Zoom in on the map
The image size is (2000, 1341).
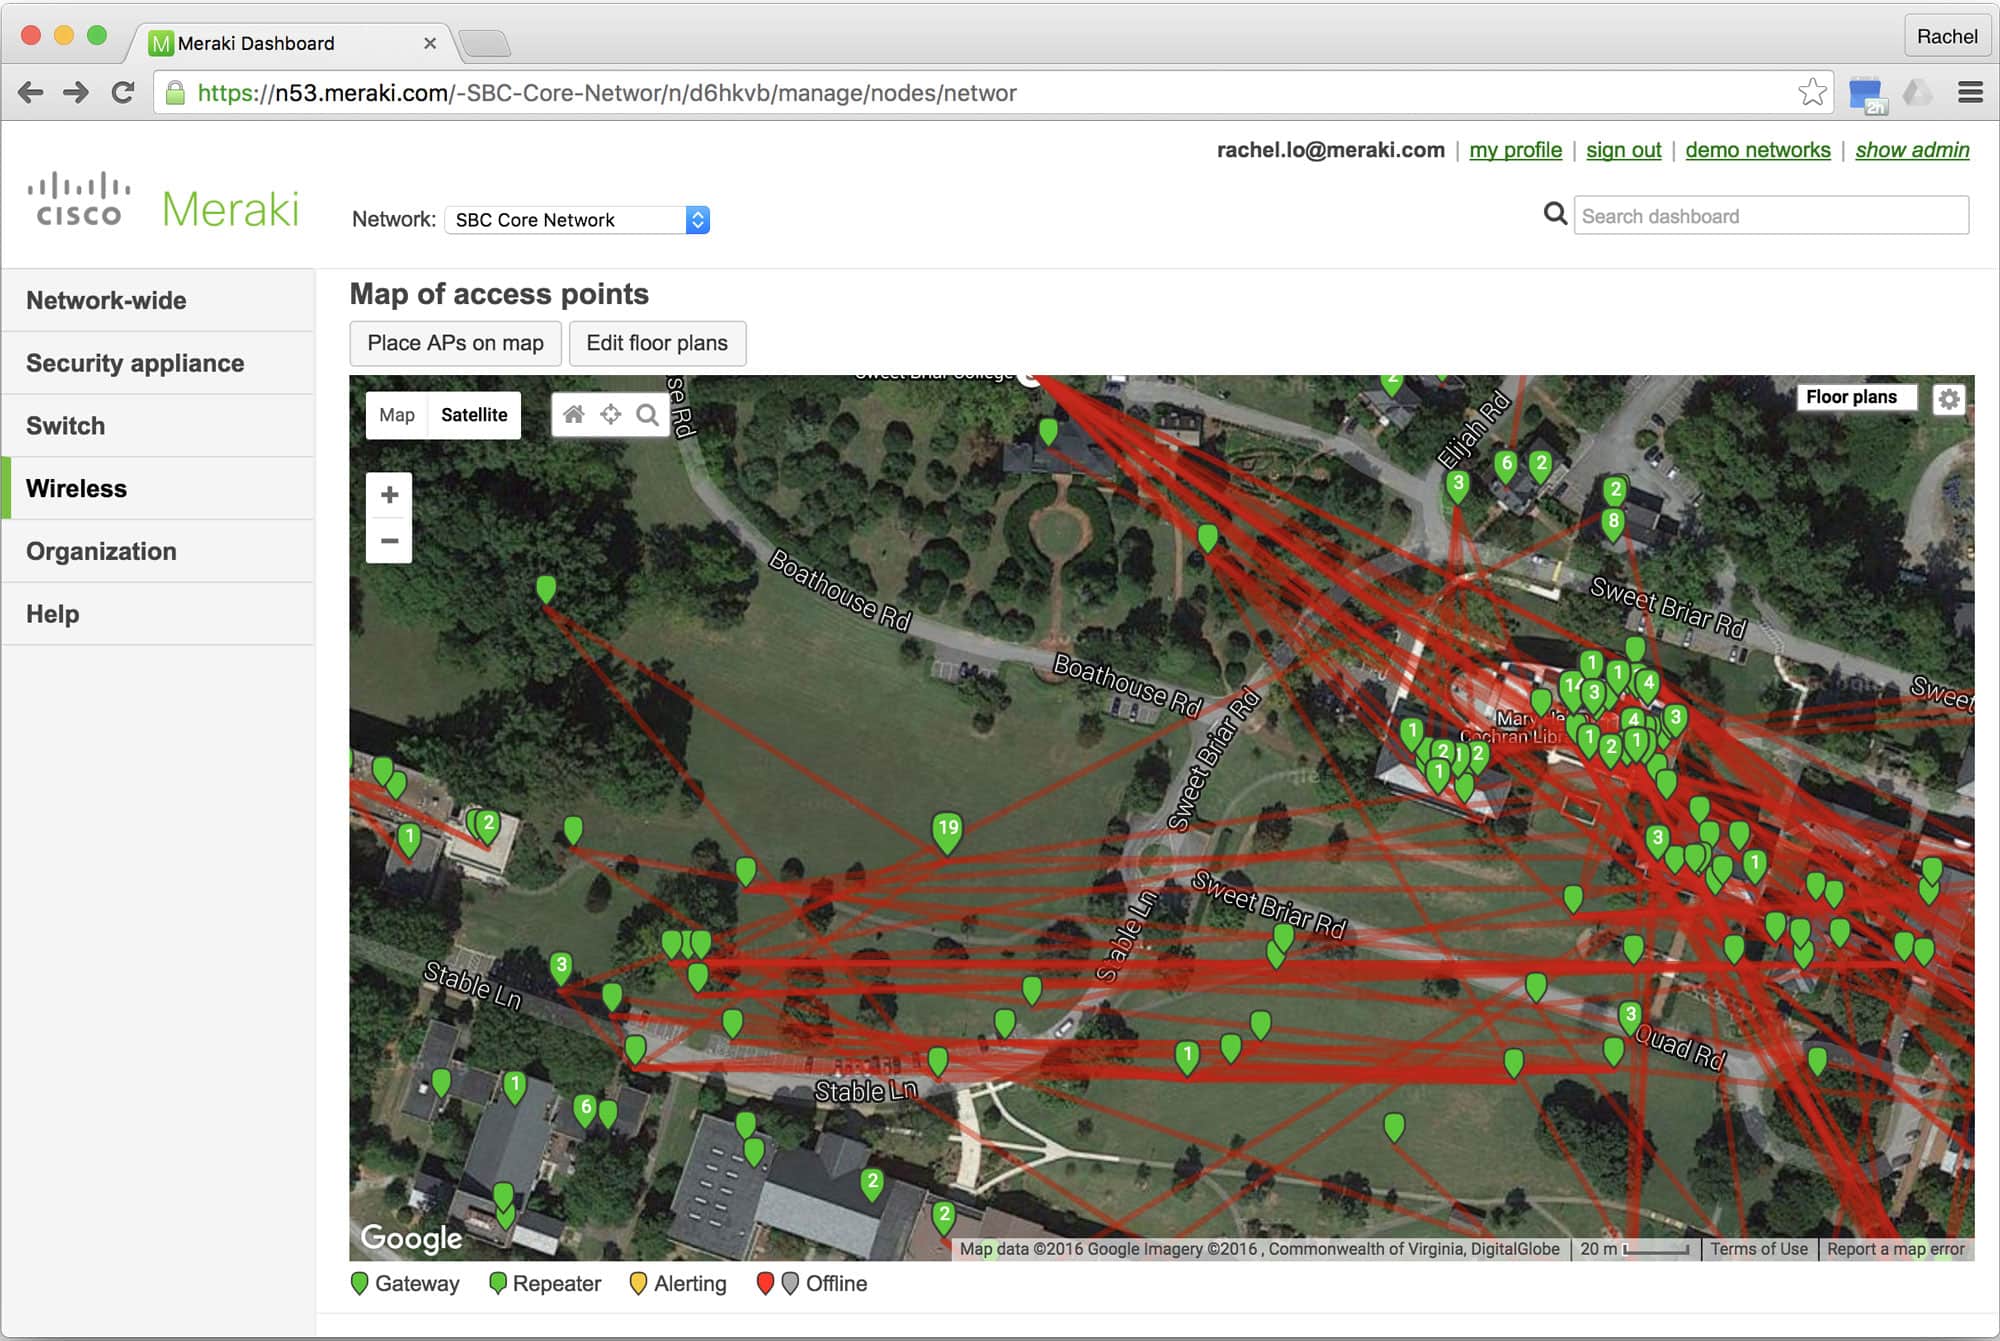tap(389, 495)
